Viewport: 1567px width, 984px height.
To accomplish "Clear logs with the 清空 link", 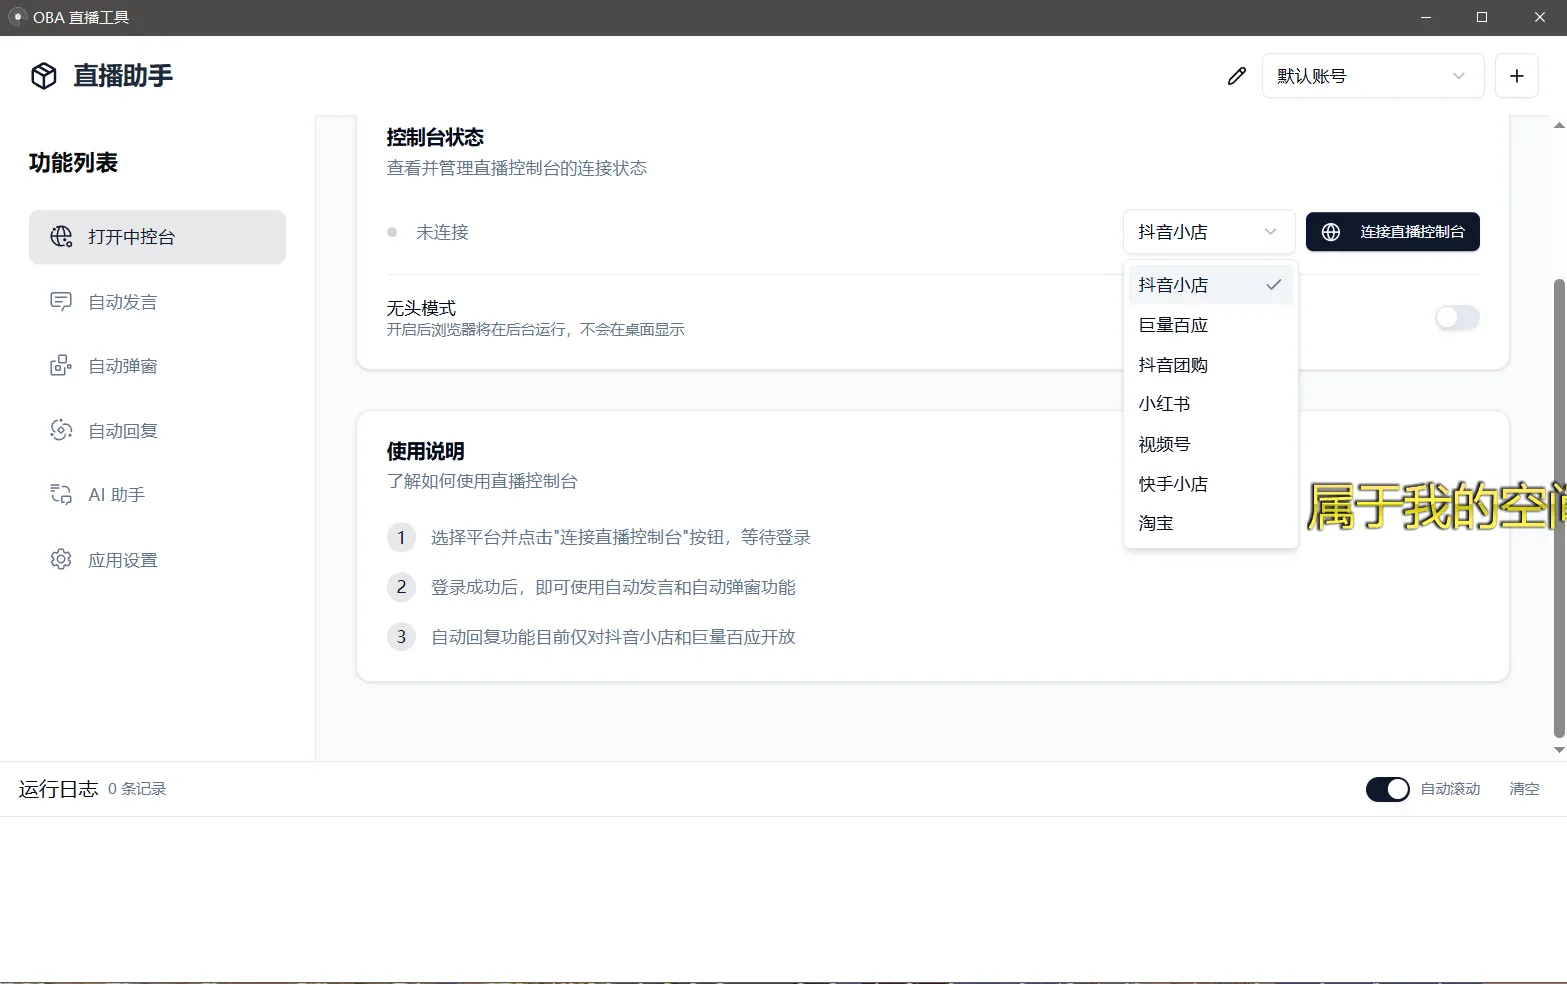I will pyautogui.click(x=1524, y=789).
